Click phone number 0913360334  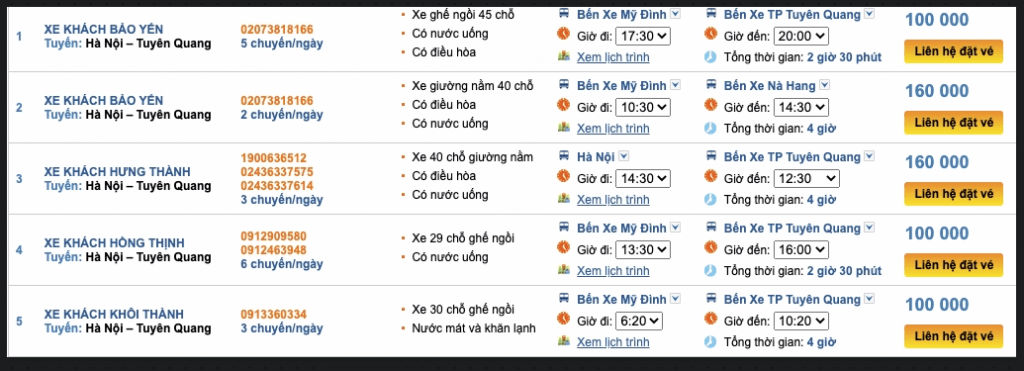(x=274, y=314)
